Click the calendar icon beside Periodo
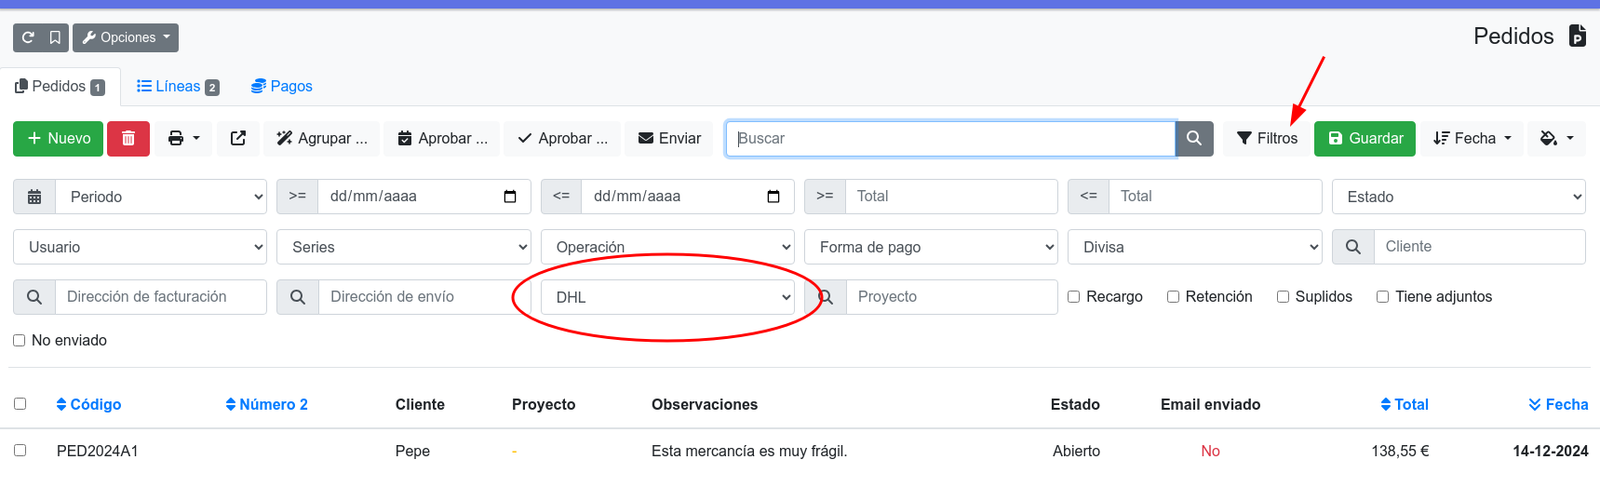Image resolution: width=1600 pixels, height=489 pixels. coord(34,197)
